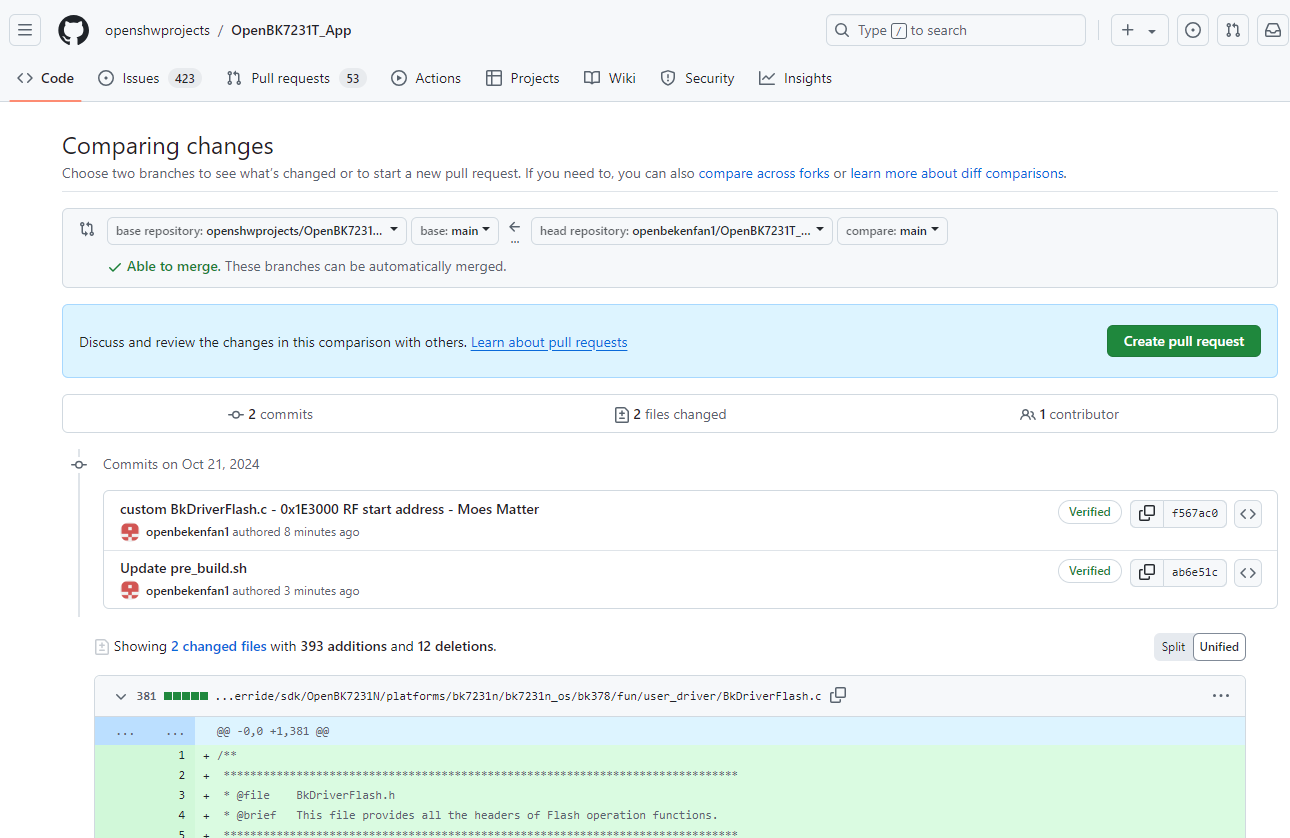Click the hunk header @@ -0,0 +1,381 @@
Screen dimensions: 1290x838
point(272,731)
